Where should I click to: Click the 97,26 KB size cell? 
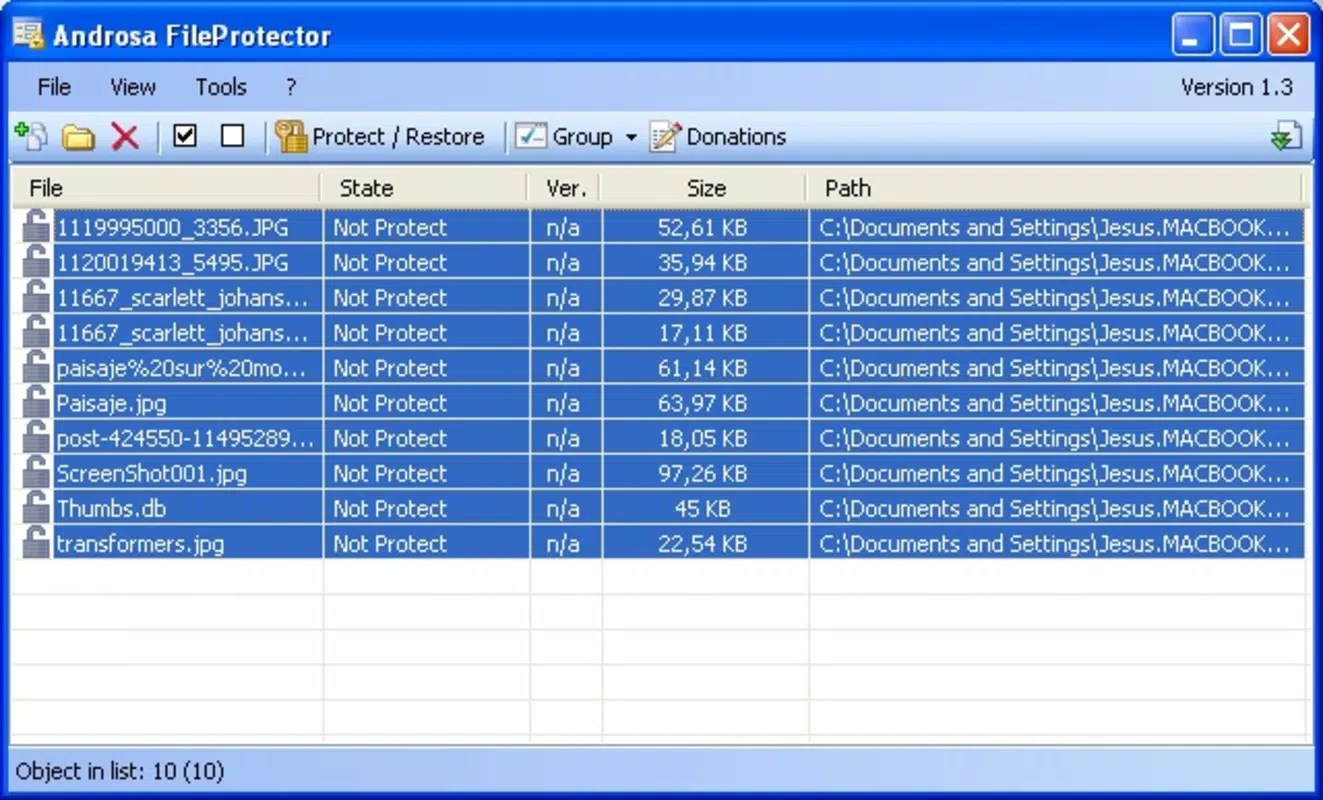click(703, 474)
